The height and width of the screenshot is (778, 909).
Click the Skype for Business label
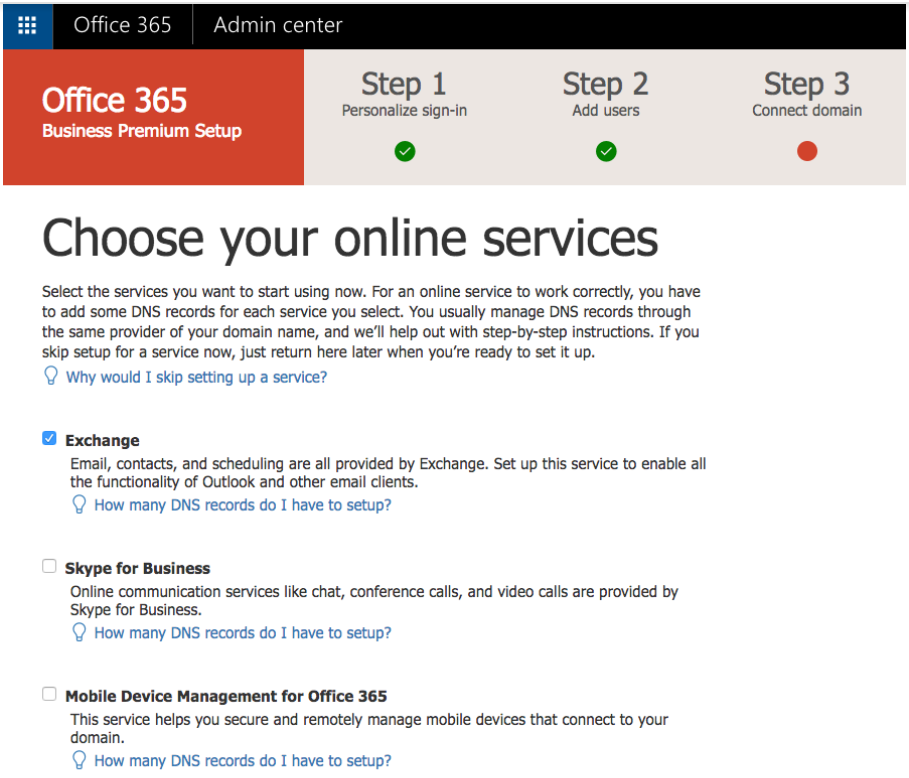(137, 568)
